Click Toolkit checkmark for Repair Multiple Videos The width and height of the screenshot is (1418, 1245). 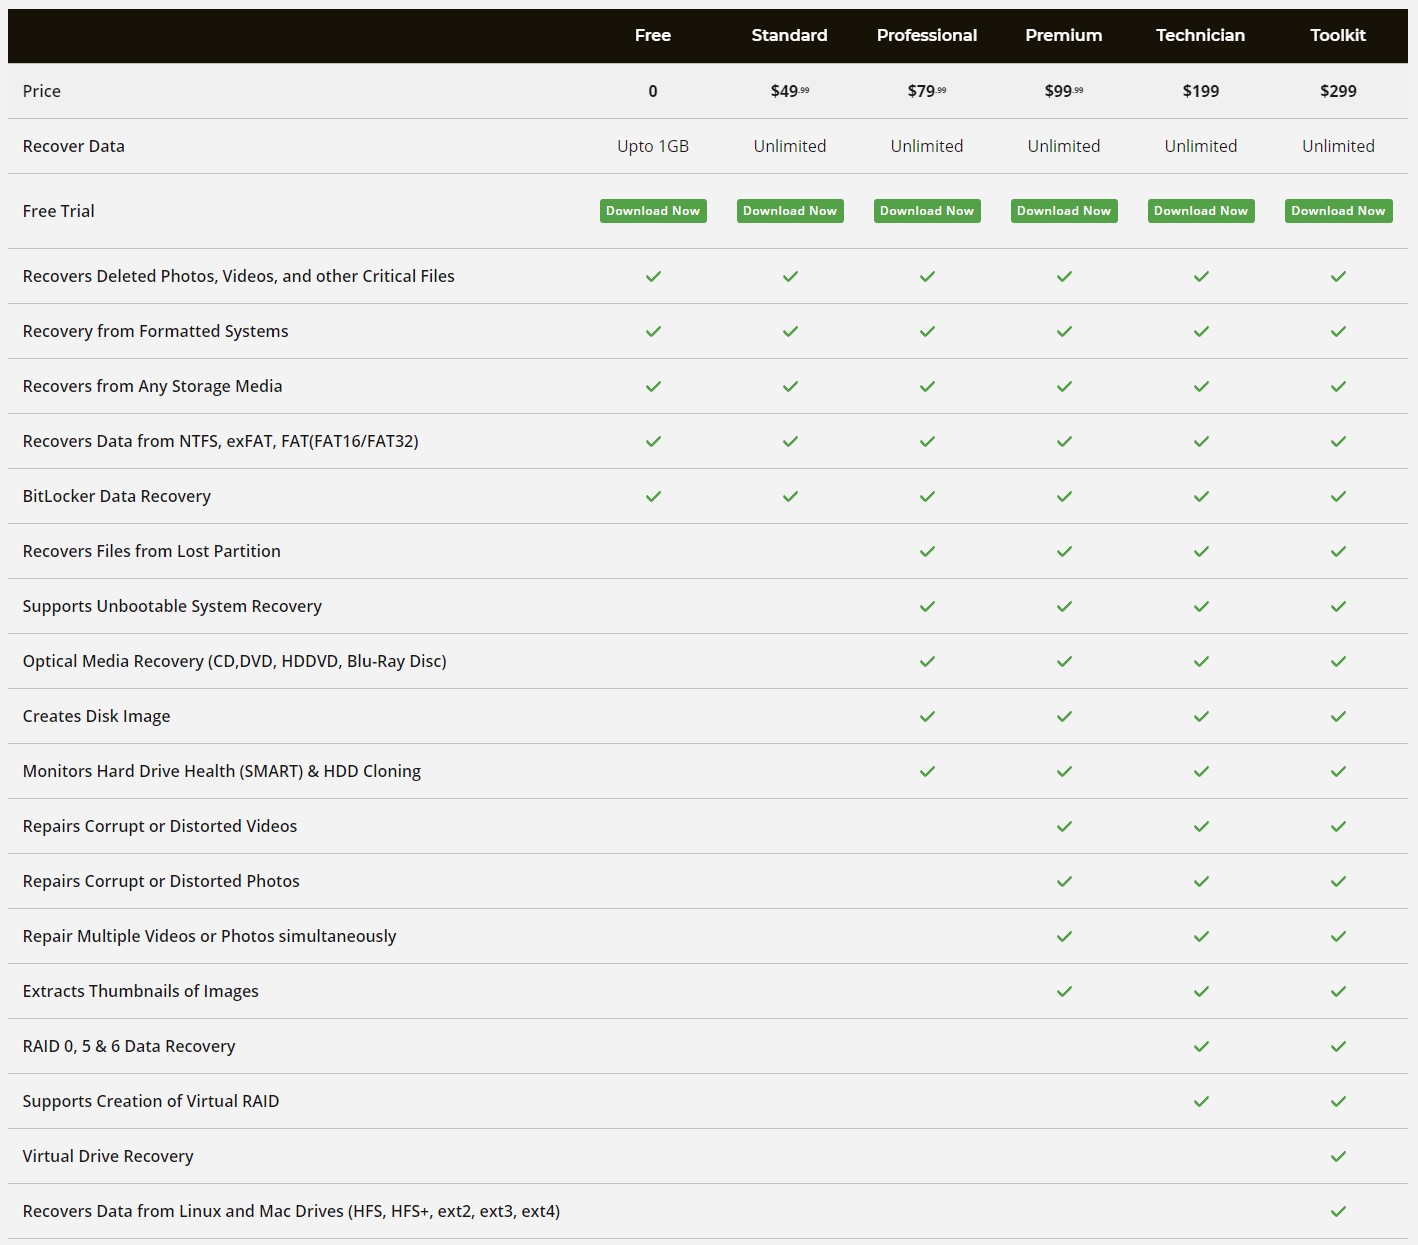coord(1338,936)
